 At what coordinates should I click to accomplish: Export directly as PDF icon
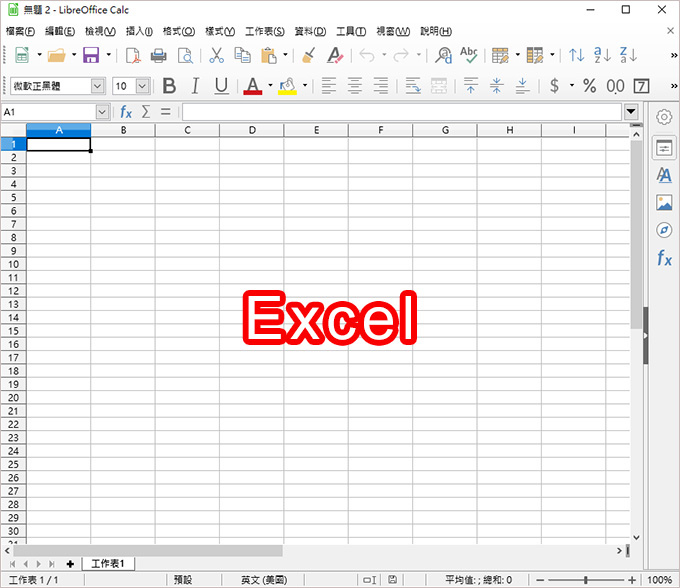tap(133, 56)
